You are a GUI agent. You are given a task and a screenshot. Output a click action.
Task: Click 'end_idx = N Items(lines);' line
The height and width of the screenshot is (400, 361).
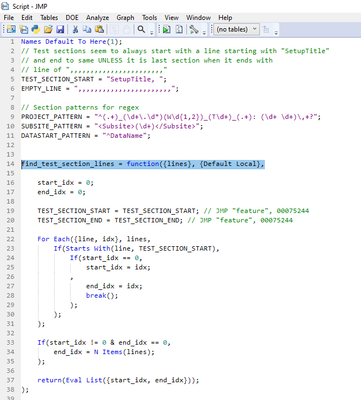(104, 352)
